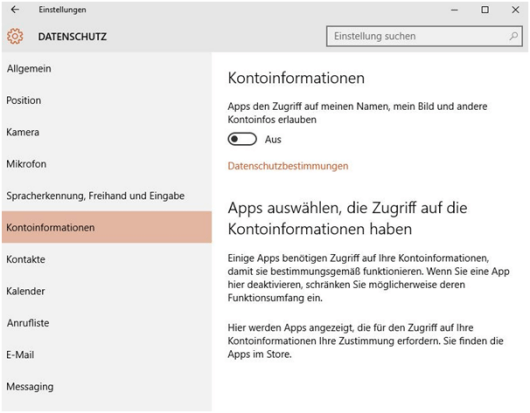Open the Messaging privacy settings

[x=107, y=386]
